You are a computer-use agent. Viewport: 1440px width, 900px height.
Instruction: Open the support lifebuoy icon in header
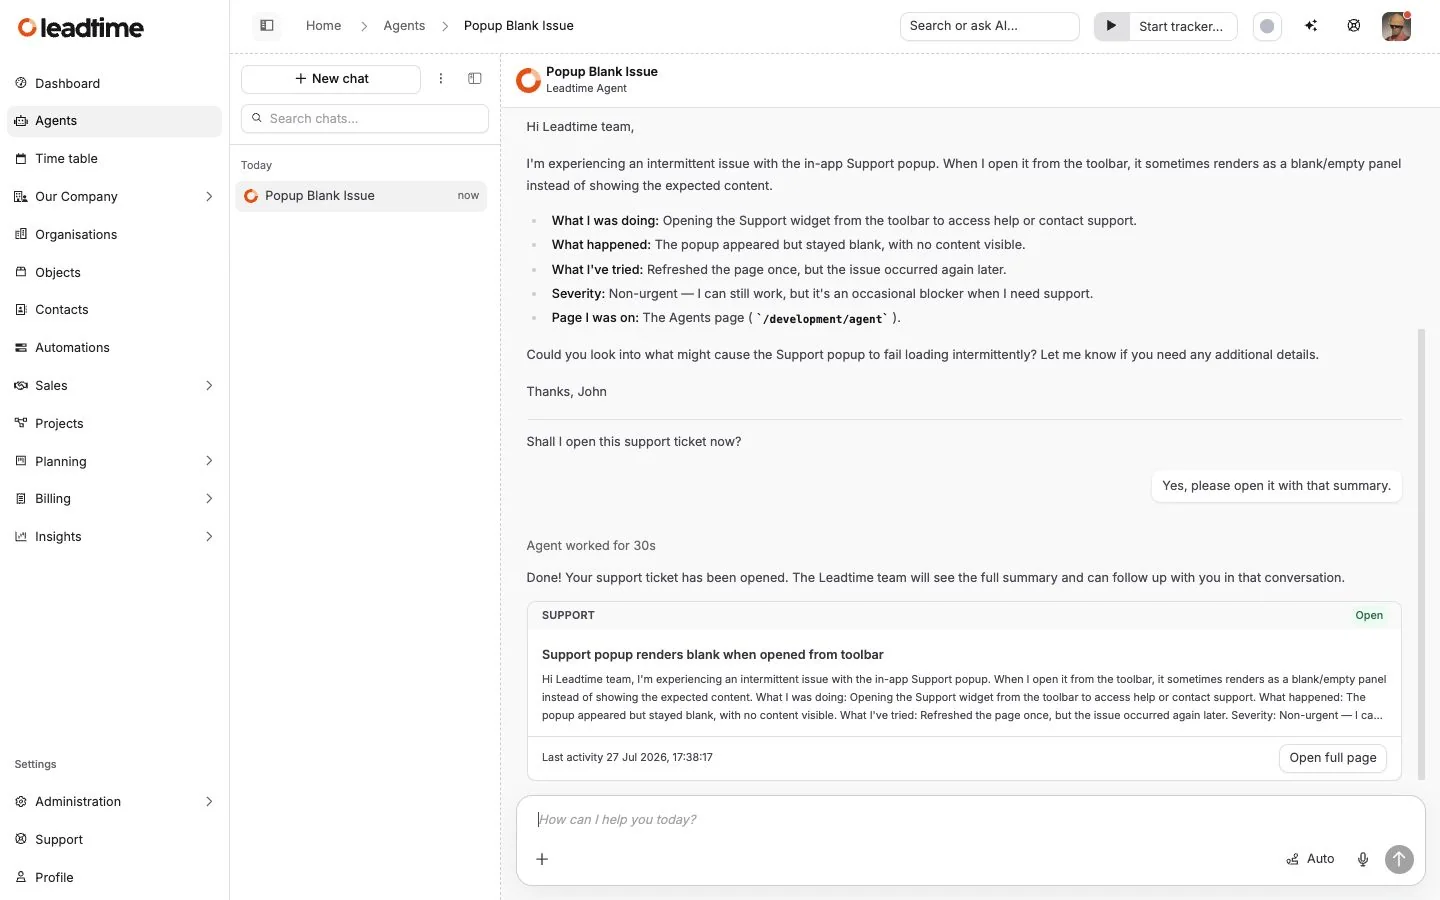1354,26
